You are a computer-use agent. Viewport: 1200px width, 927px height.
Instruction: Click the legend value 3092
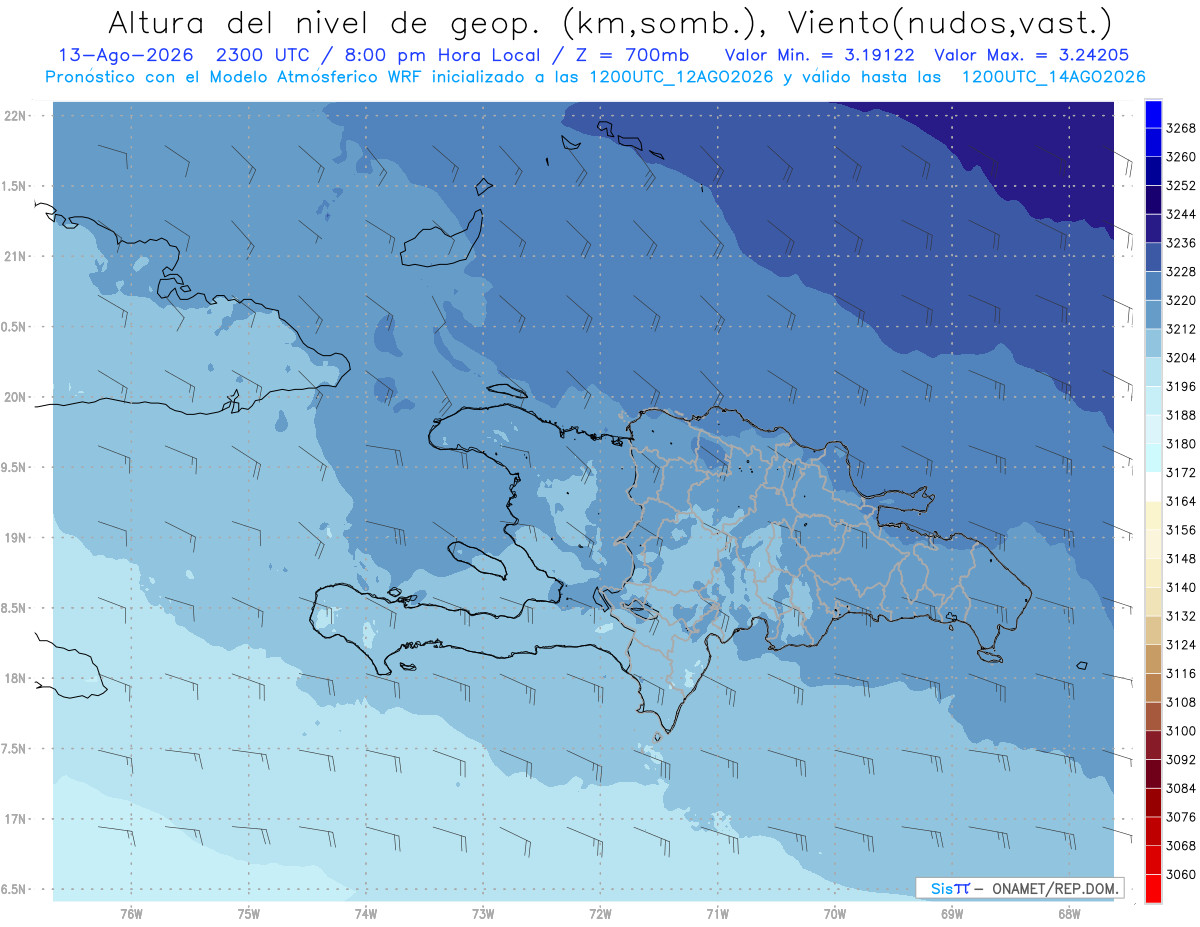pos(1181,760)
